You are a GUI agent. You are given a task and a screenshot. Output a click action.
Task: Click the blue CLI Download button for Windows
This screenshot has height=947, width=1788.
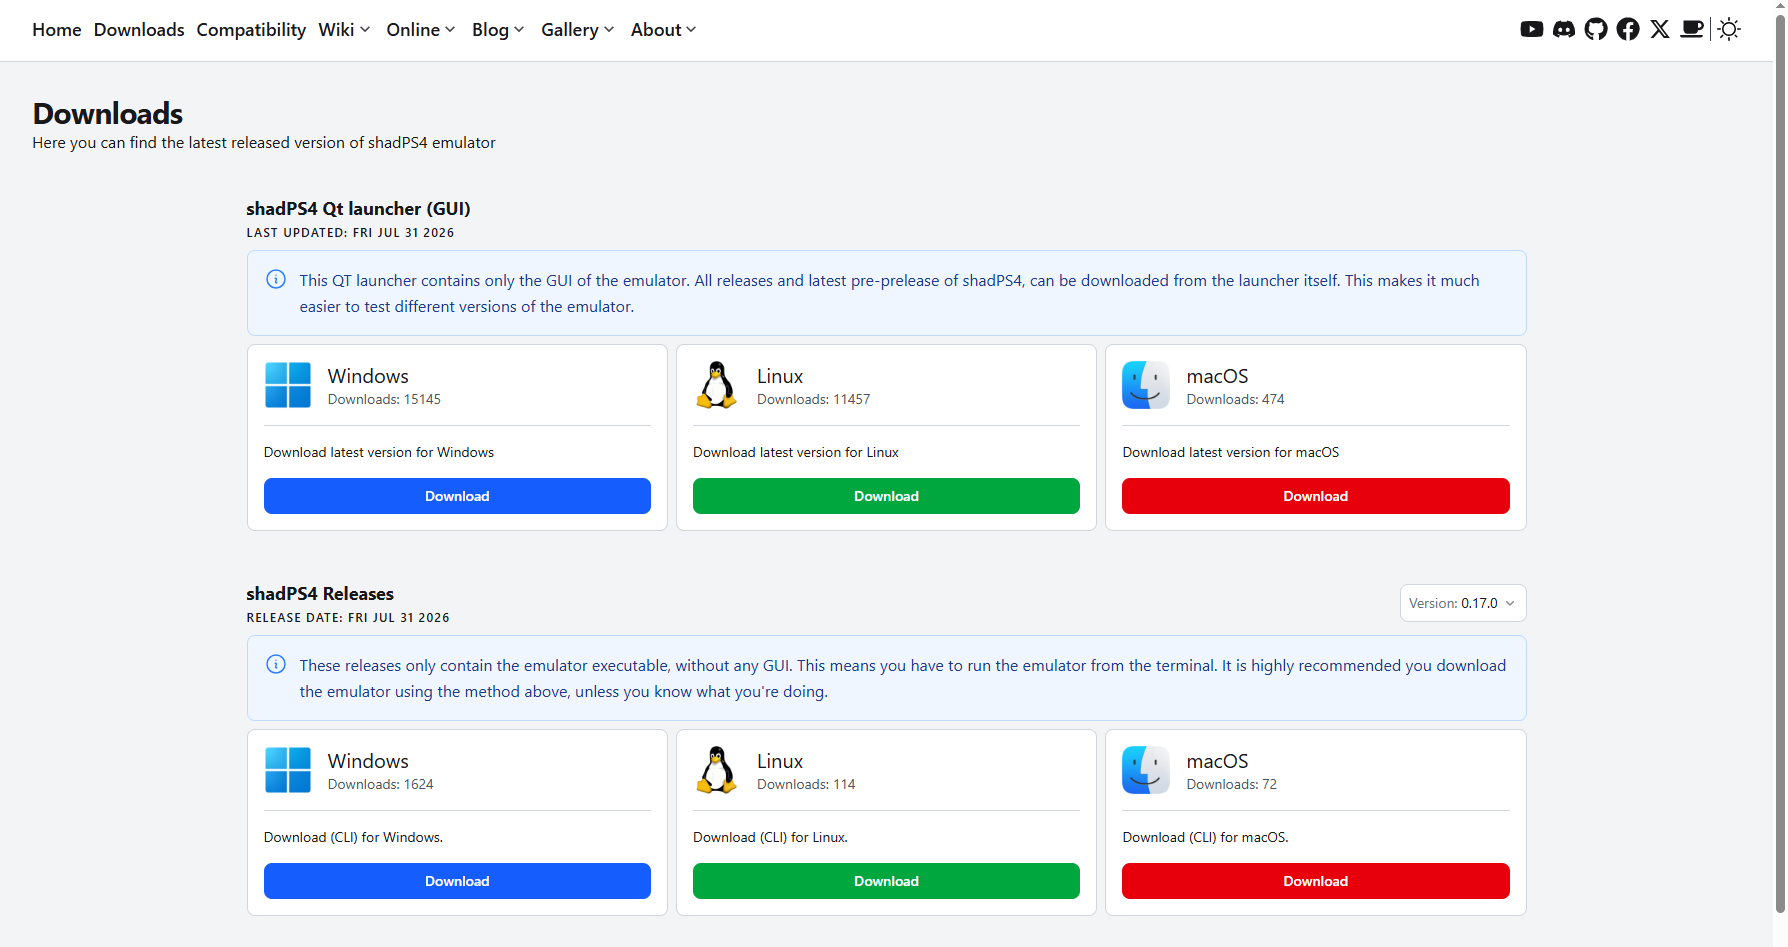(x=457, y=881)
